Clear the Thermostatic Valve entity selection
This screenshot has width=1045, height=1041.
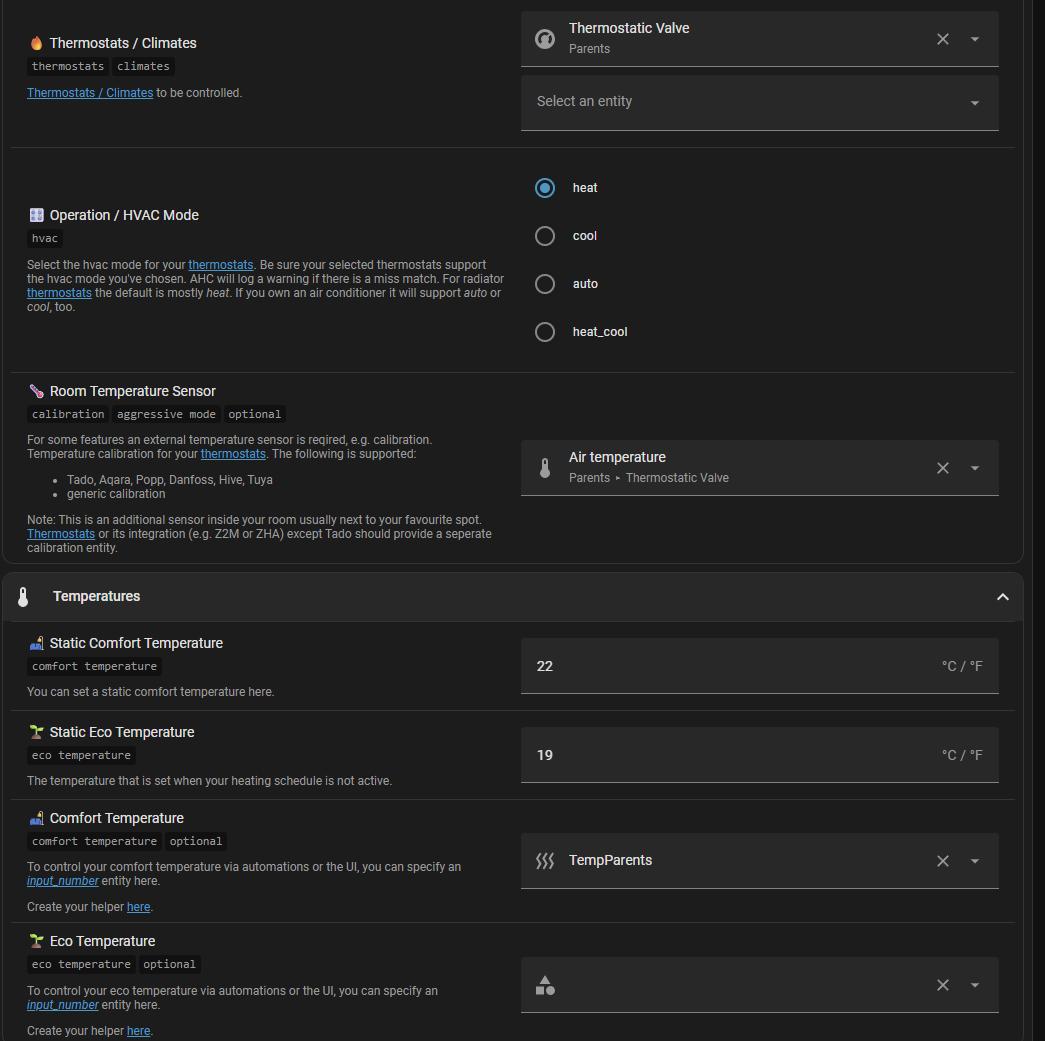click(942, 39)
